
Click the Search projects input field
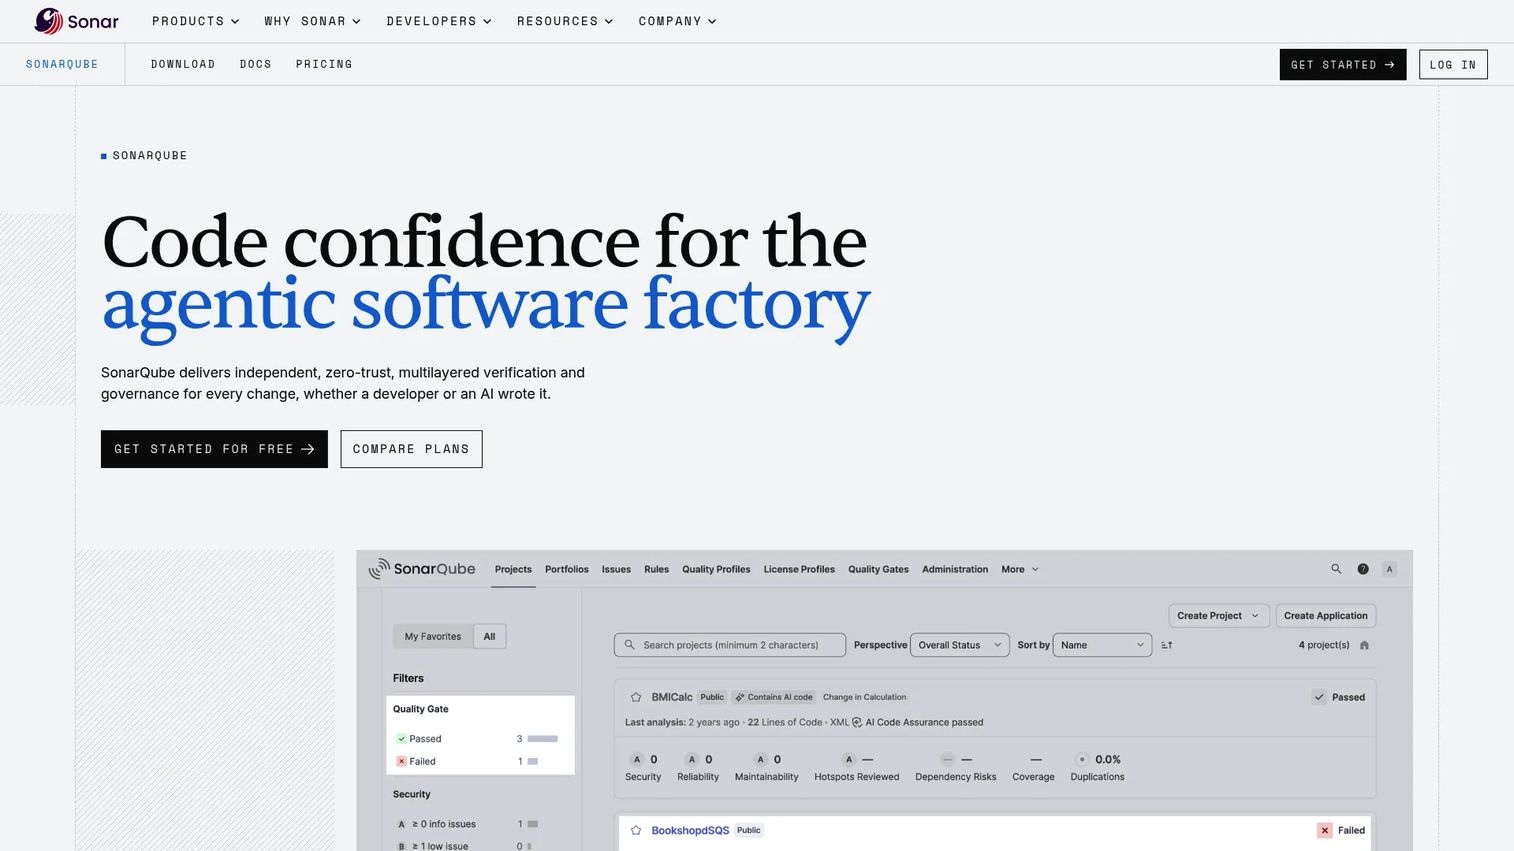(x=730, y=645)
